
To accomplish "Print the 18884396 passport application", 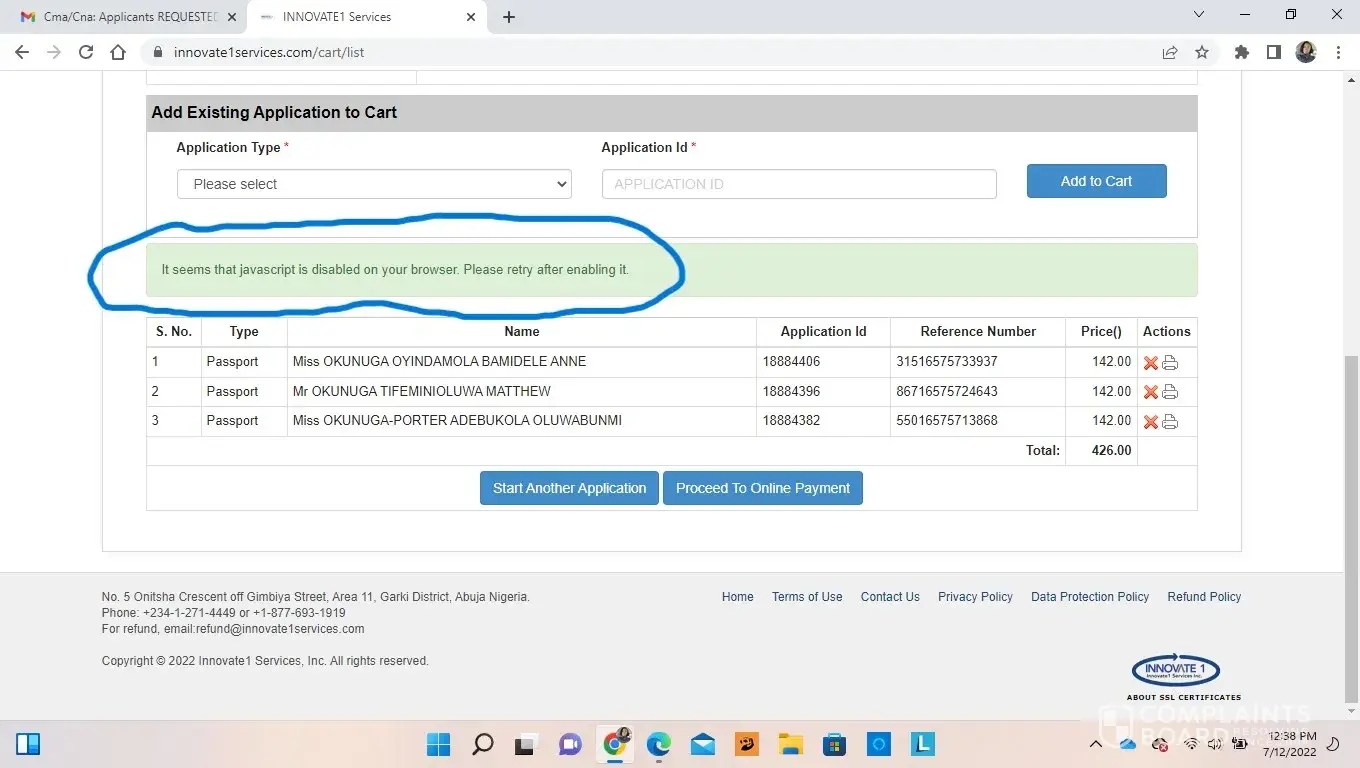I will pyautogui.click(x=1170, y=392).
